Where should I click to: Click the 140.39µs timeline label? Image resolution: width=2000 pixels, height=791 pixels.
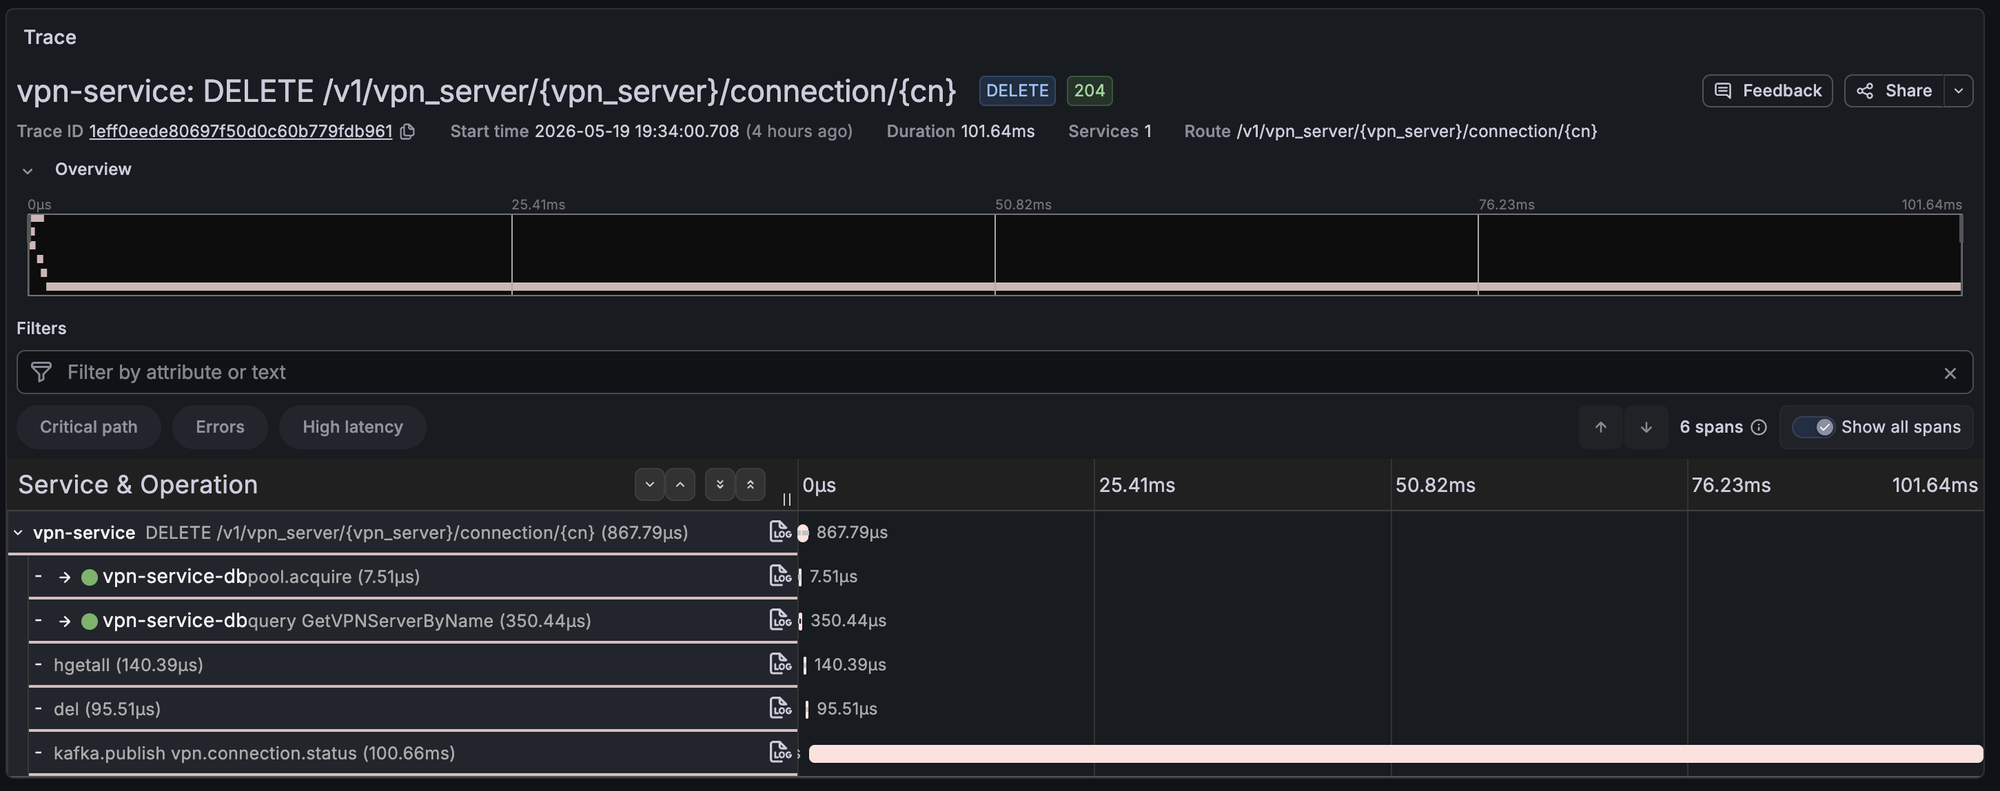(850, 665)
